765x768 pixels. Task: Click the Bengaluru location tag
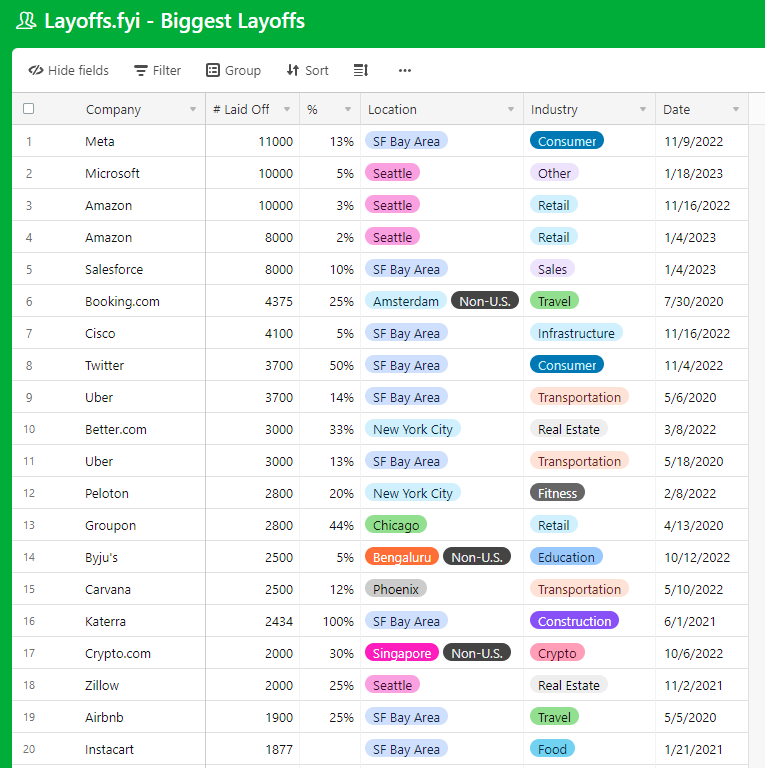402,557
